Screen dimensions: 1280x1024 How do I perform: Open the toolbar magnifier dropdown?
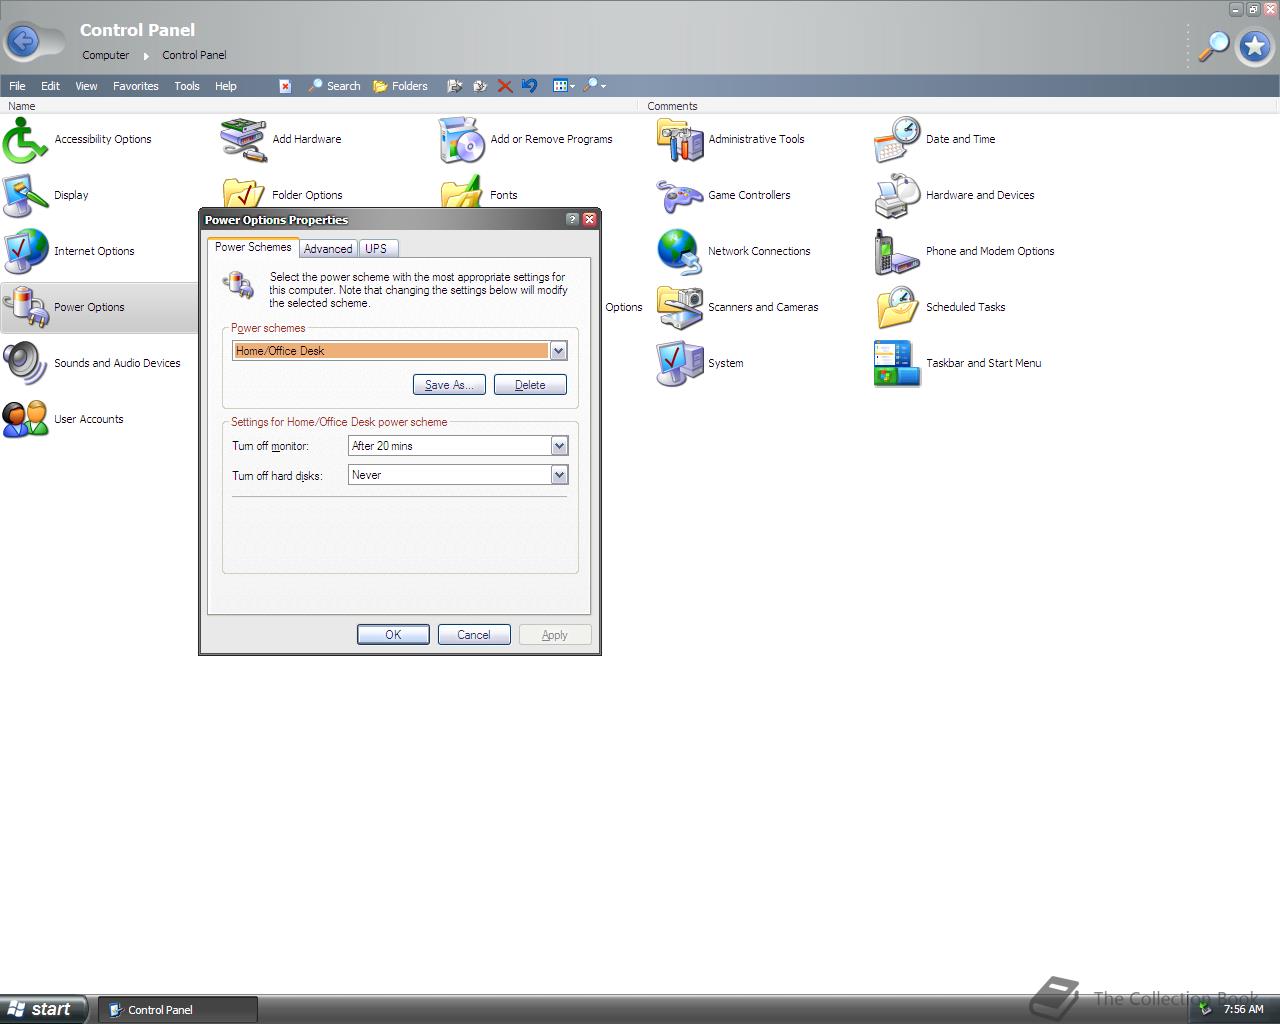(594, 86)
